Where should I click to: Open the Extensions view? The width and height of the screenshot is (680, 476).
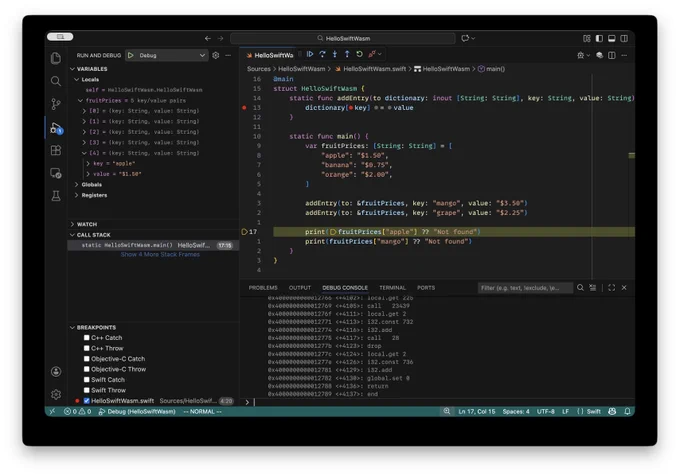point(56,150)
